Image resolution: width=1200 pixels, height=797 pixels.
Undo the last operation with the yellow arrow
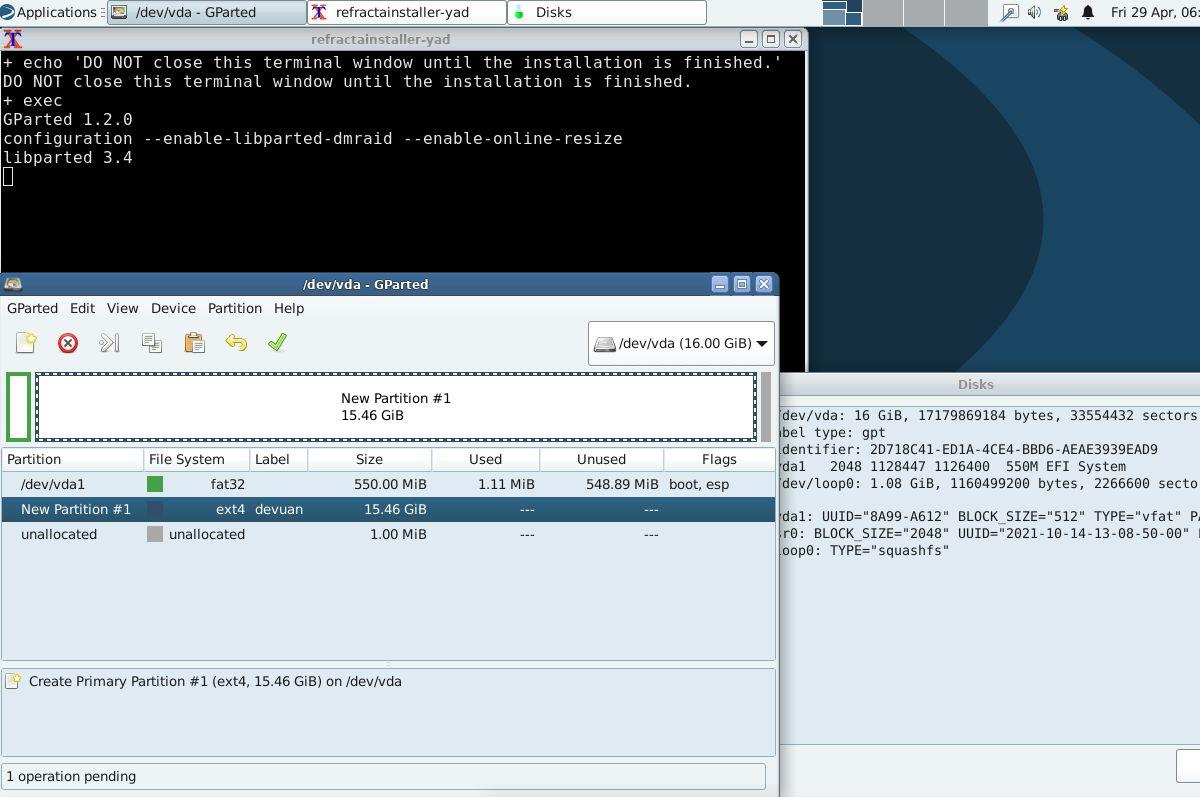click(x=236, y=343)
